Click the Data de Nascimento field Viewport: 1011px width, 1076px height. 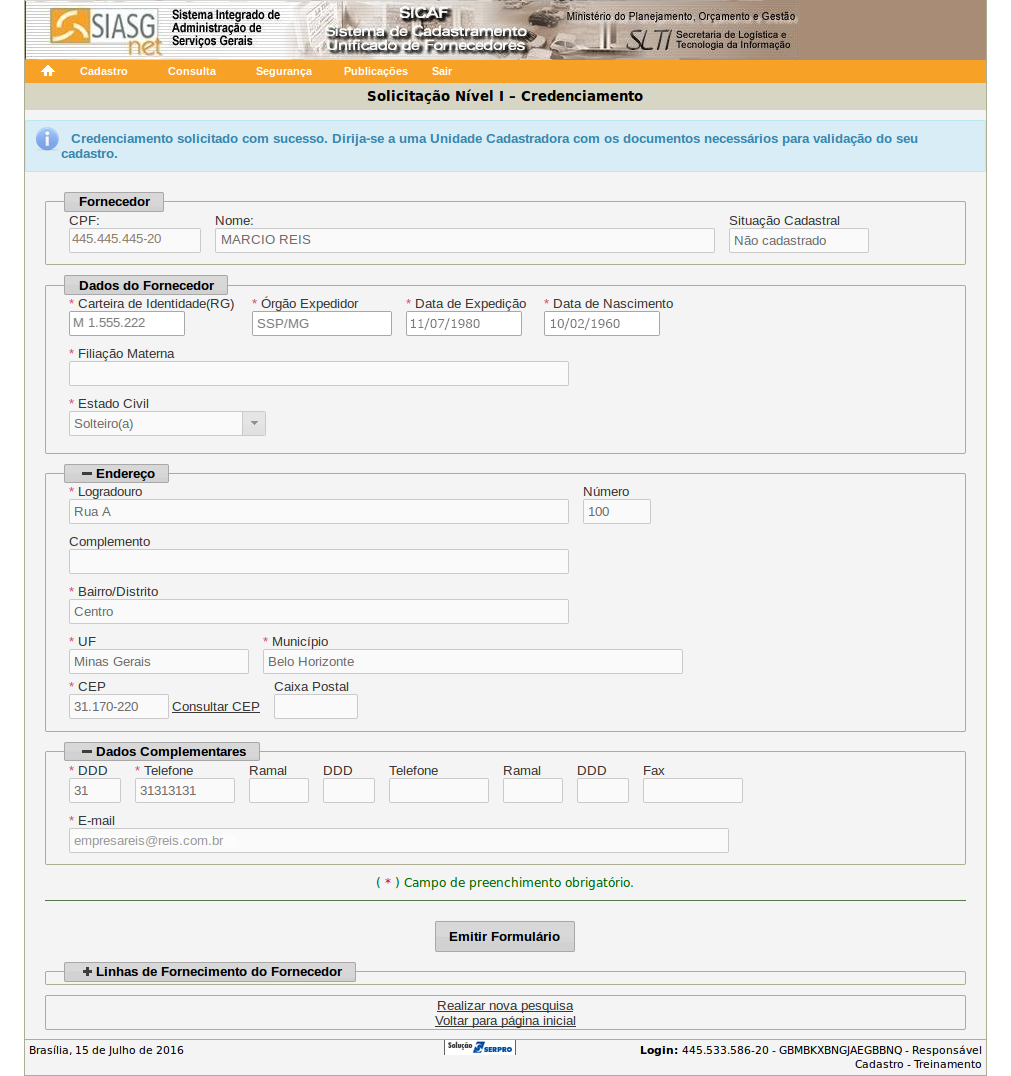(602, 324)
